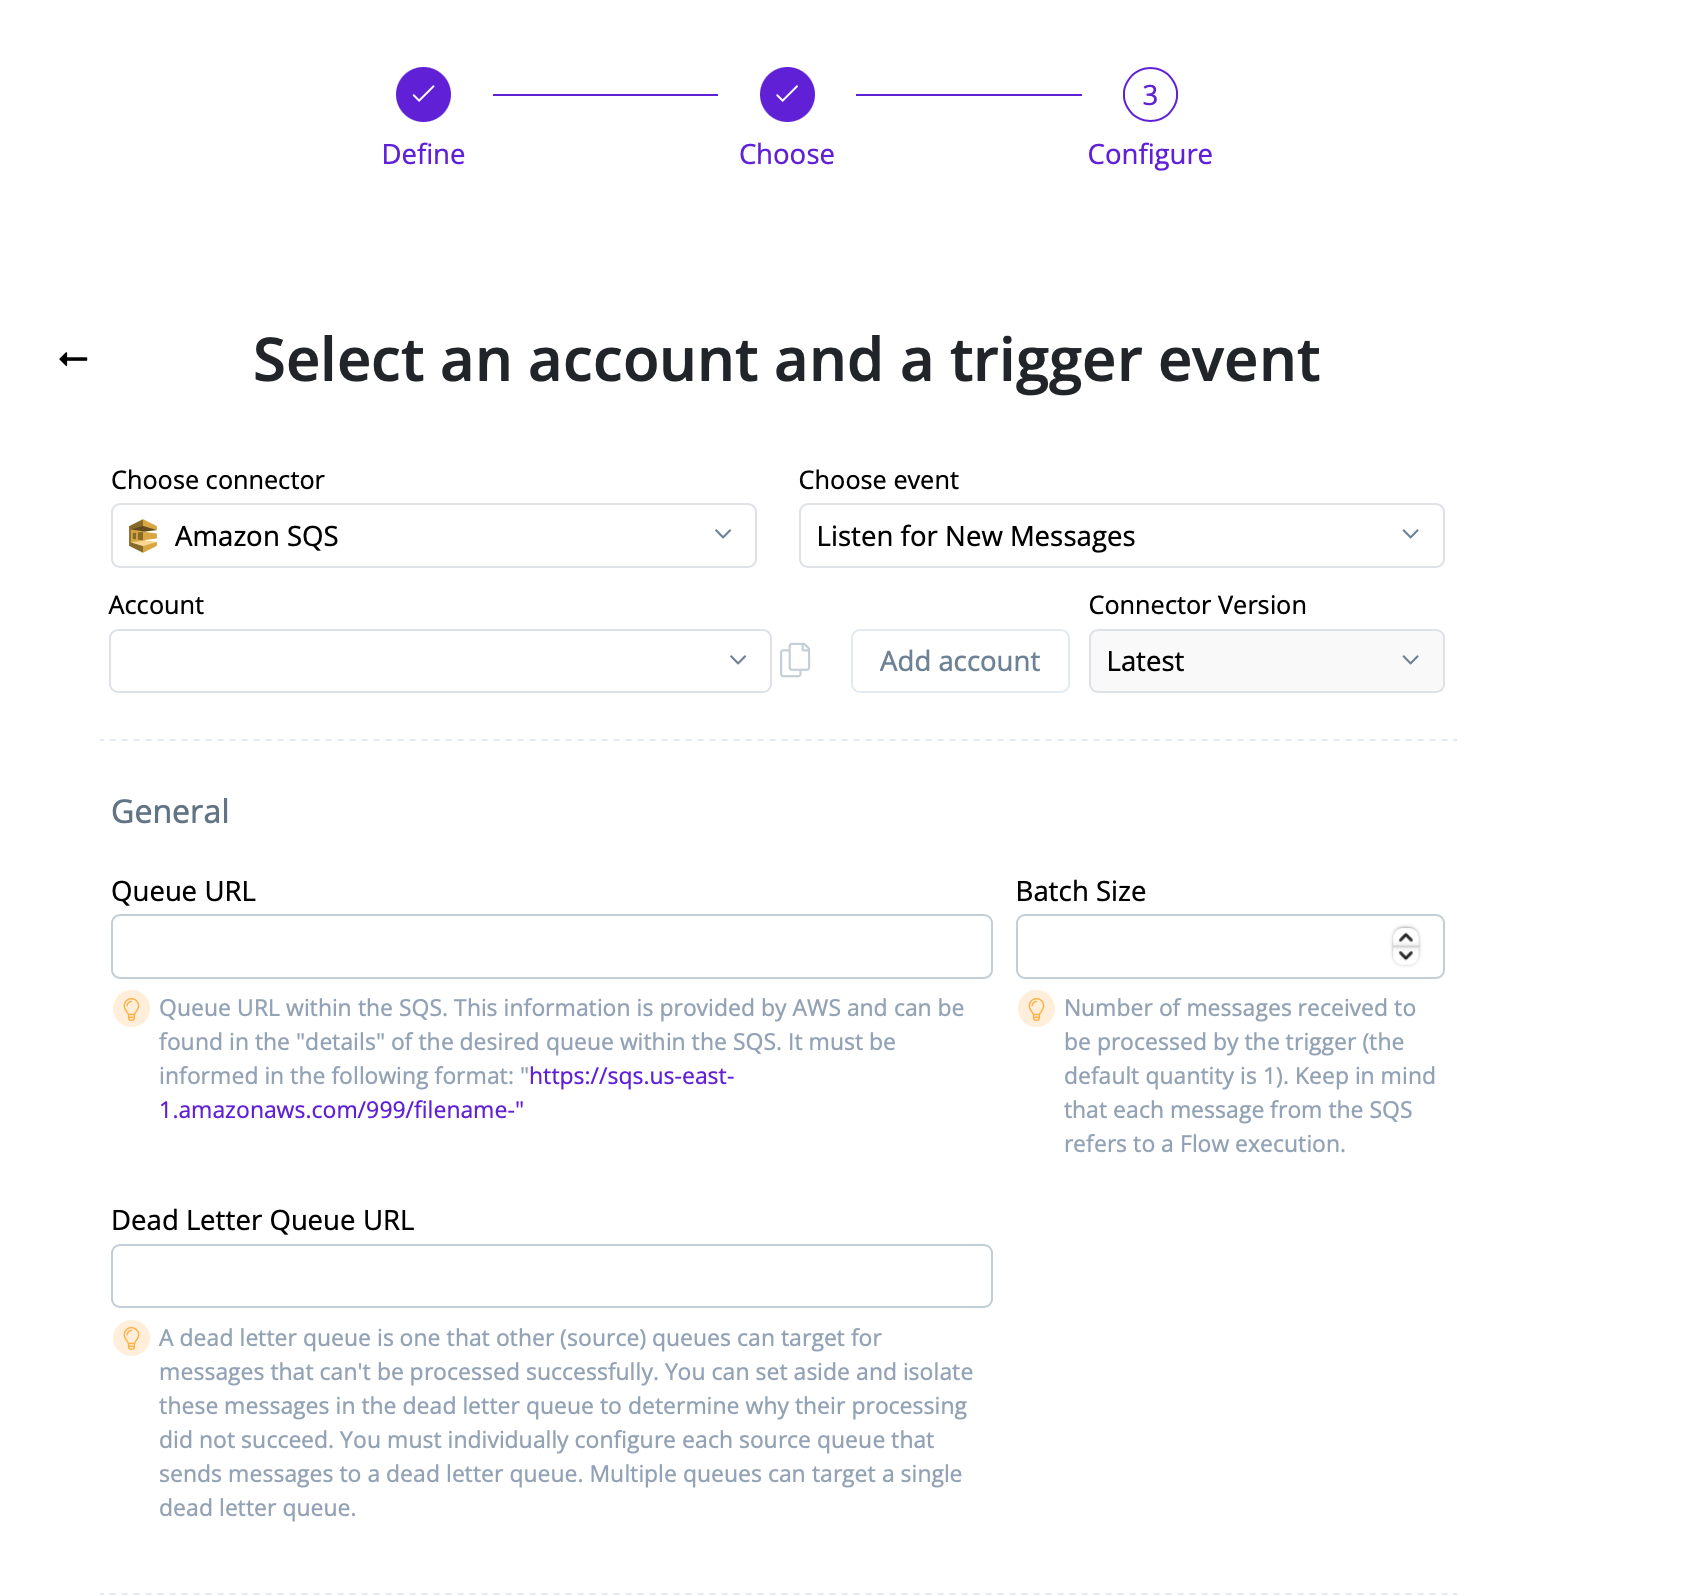Click the Dead Letter Queue hint lightbulb

click(x=131, y=1339)
